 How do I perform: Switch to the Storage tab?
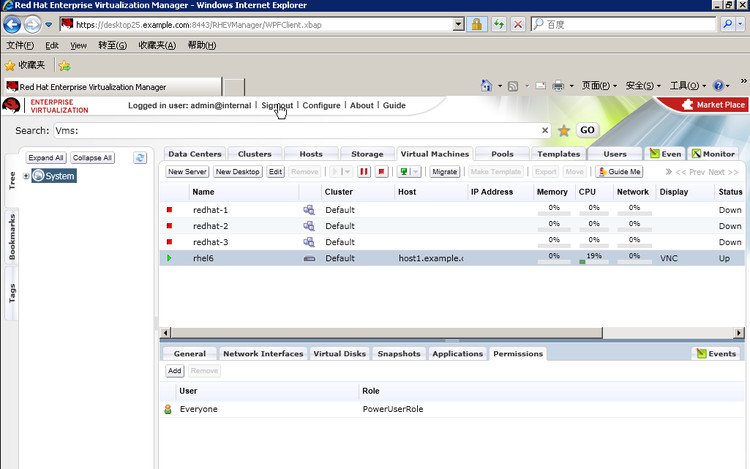(x=367, y=154)
